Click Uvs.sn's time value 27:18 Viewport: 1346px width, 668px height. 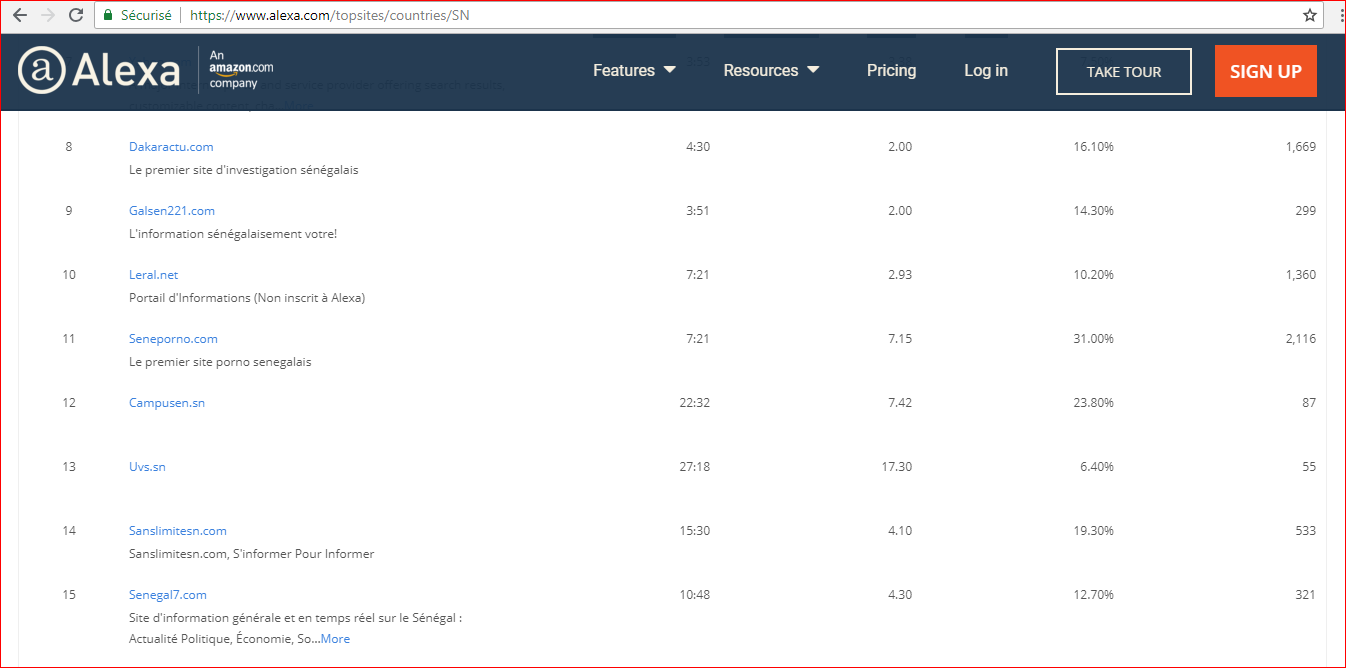pos(694,467)
